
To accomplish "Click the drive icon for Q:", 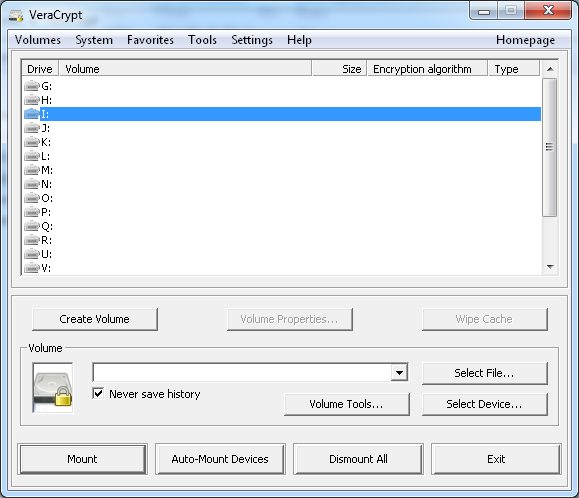I will [x=32, y=226].
